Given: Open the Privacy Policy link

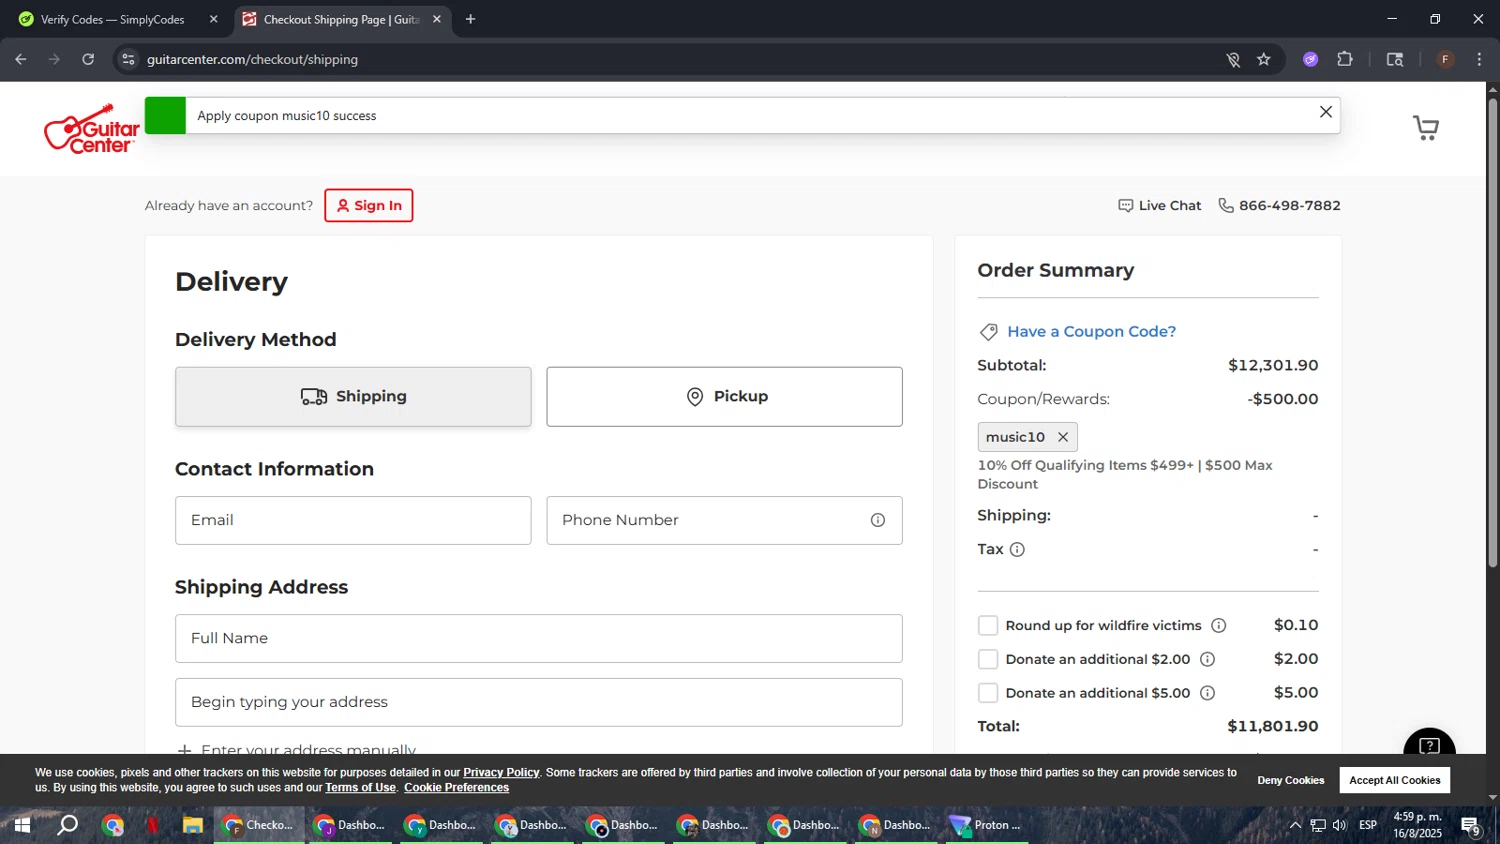Looking at the screenshot, I should click(501, 773).
